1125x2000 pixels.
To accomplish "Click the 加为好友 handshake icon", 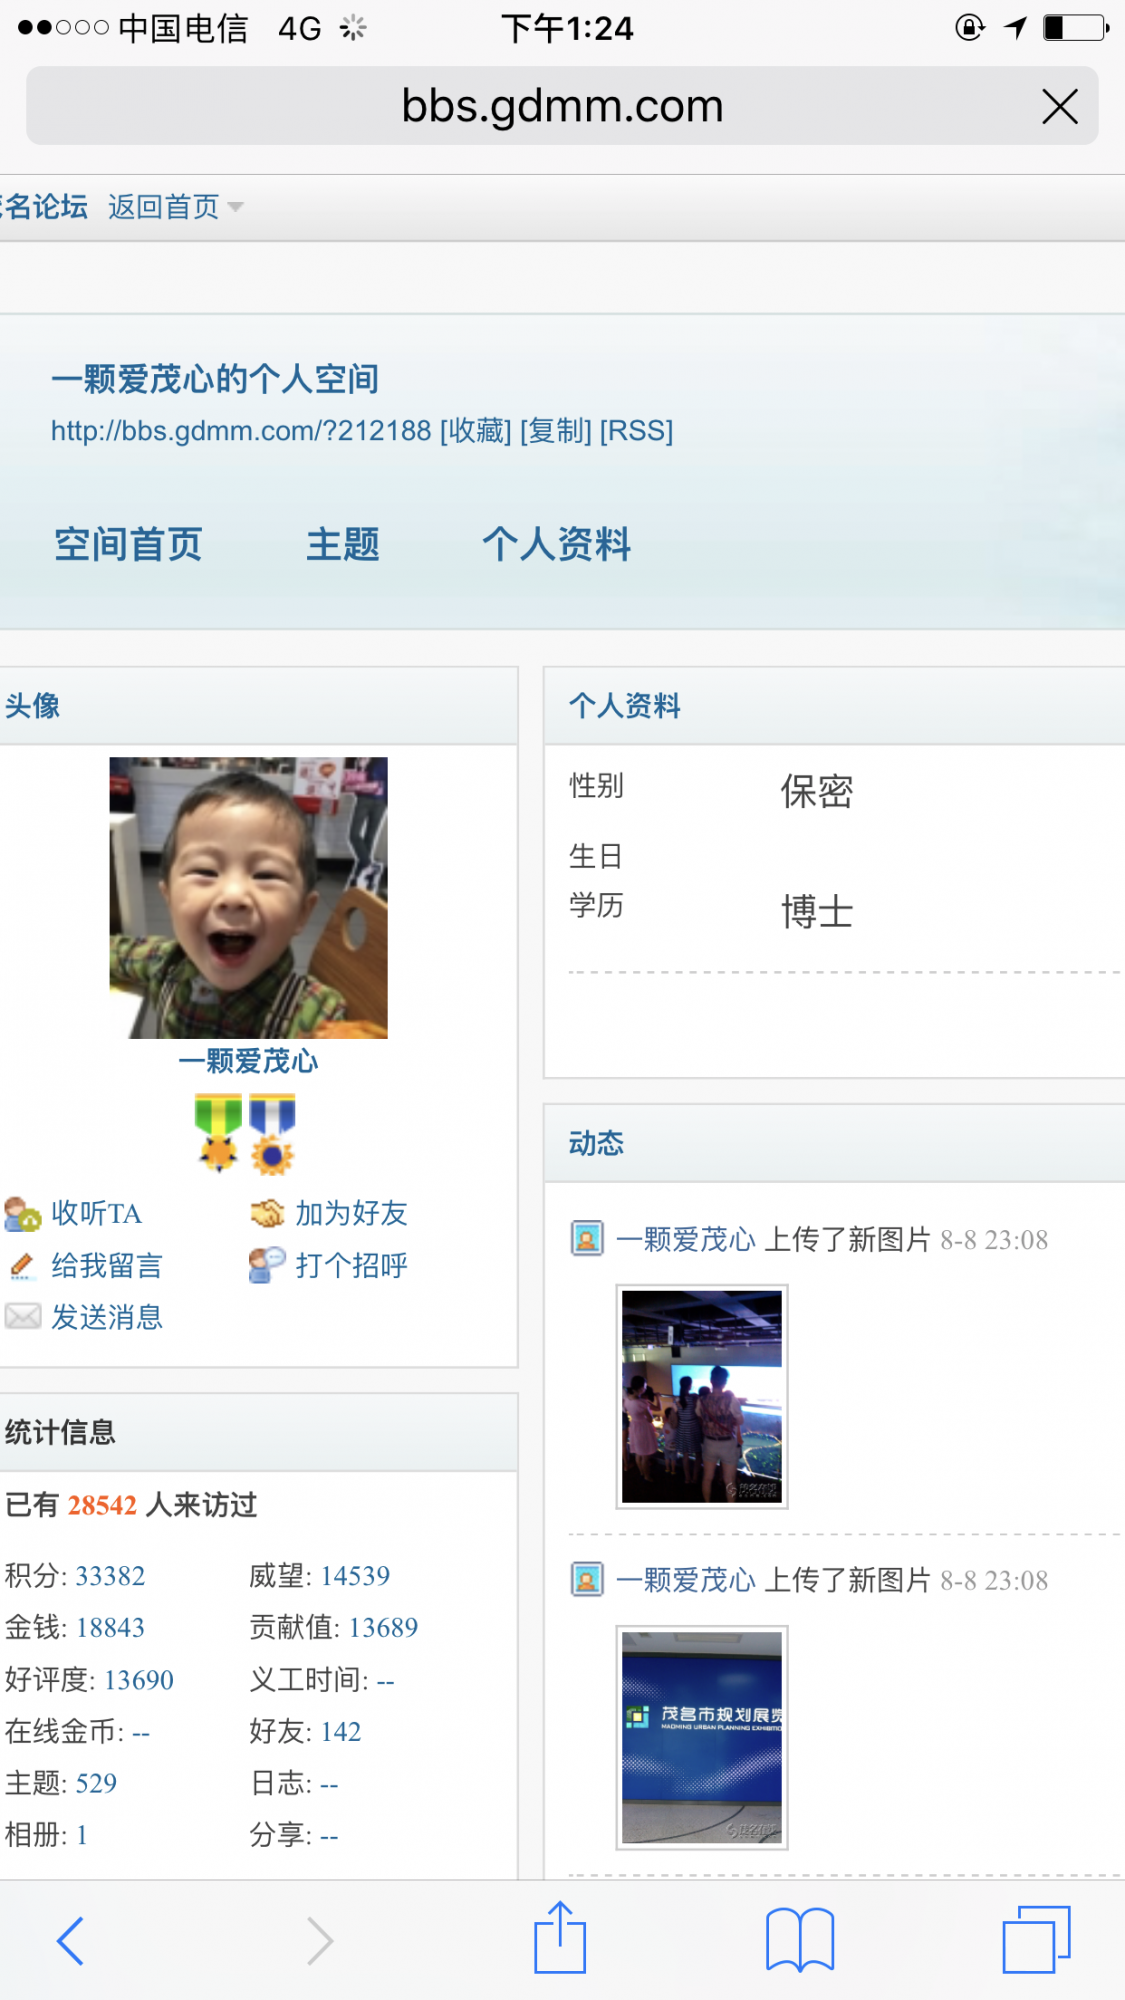I will 267,1213.
